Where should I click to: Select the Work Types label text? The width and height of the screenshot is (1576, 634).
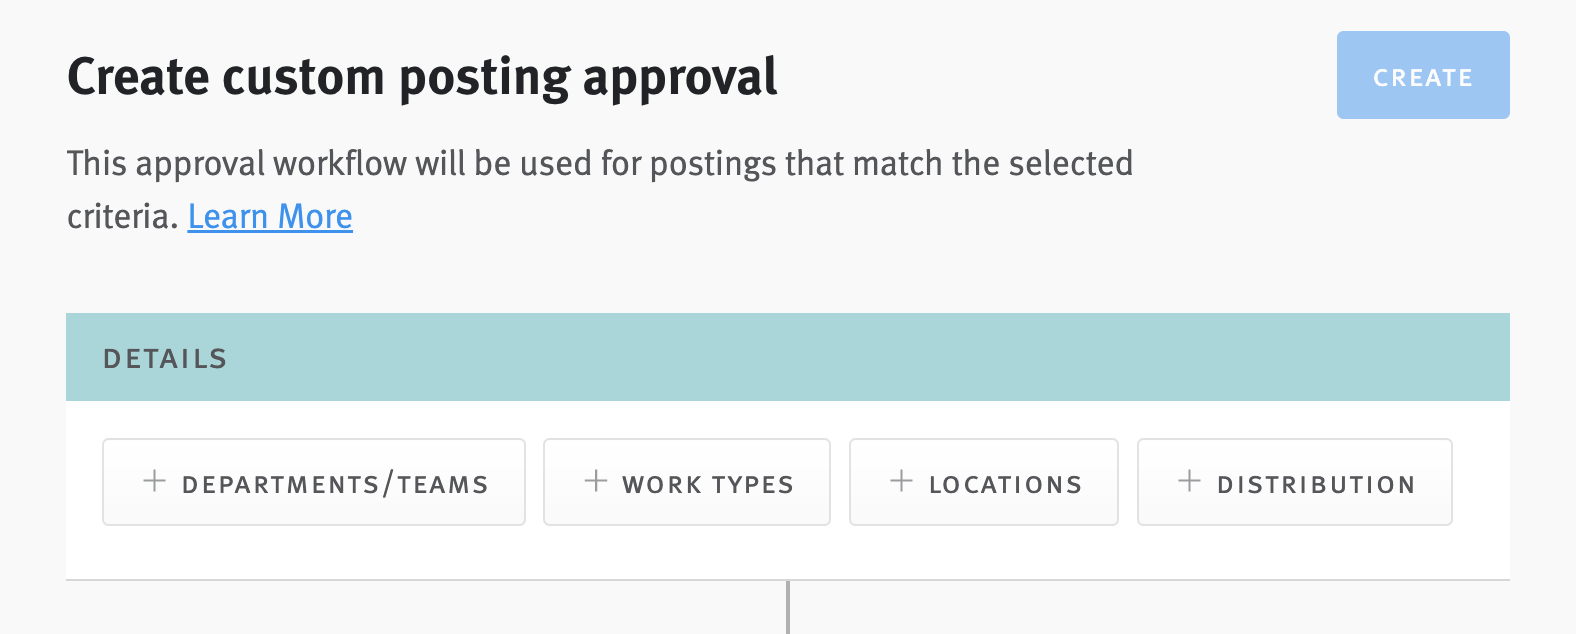coord(707,483)
